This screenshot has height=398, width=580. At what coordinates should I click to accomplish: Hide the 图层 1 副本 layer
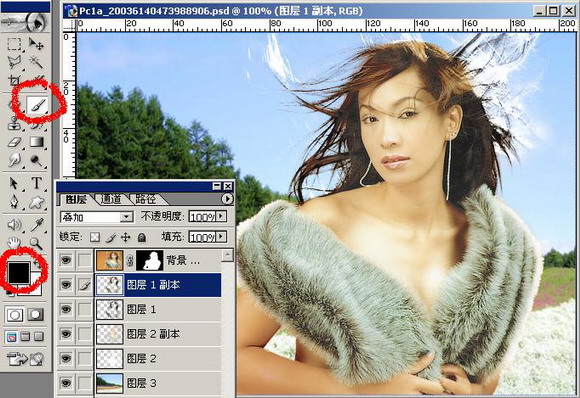(66, 285)
